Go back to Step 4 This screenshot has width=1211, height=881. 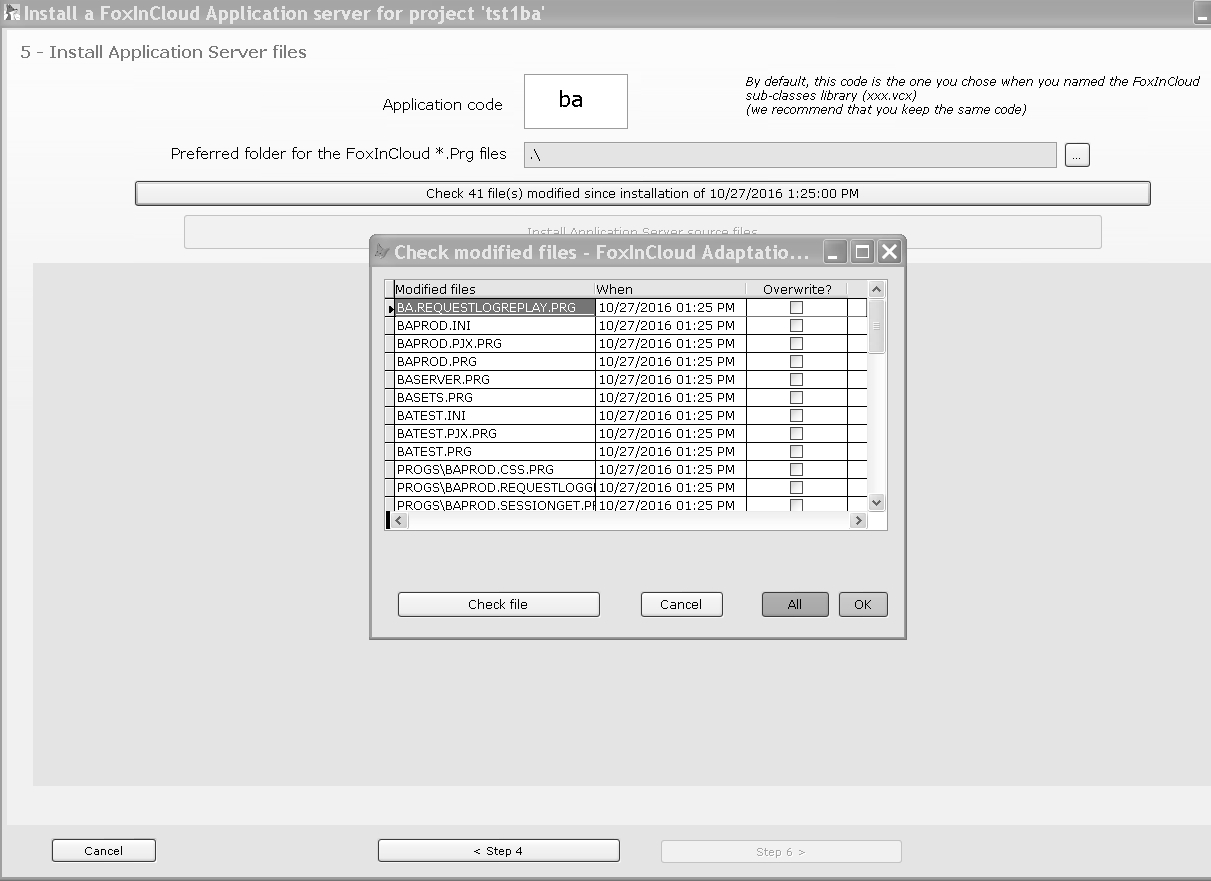[x=498, y=851]
